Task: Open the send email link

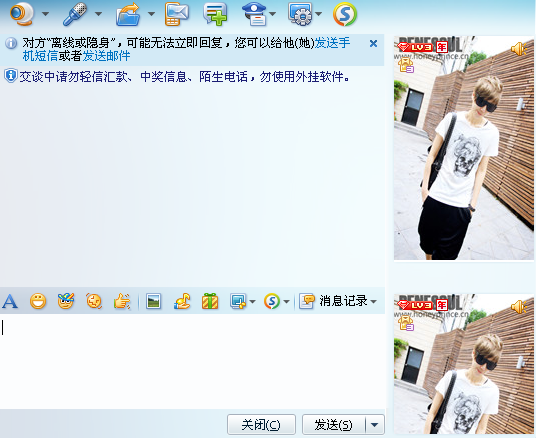Action: (106, 56)
